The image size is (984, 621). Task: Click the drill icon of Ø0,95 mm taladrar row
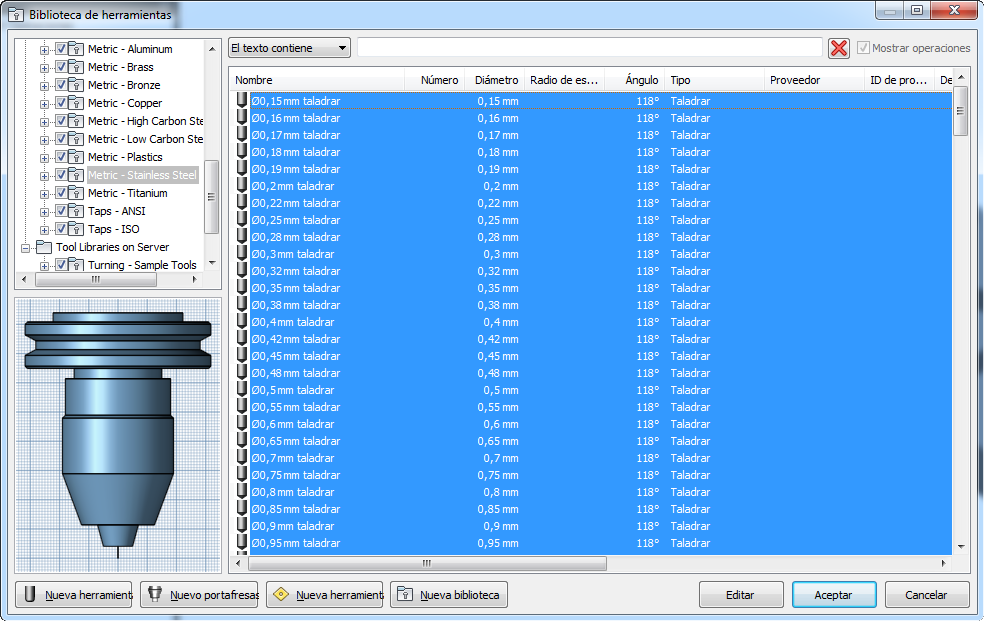[242, 543]
